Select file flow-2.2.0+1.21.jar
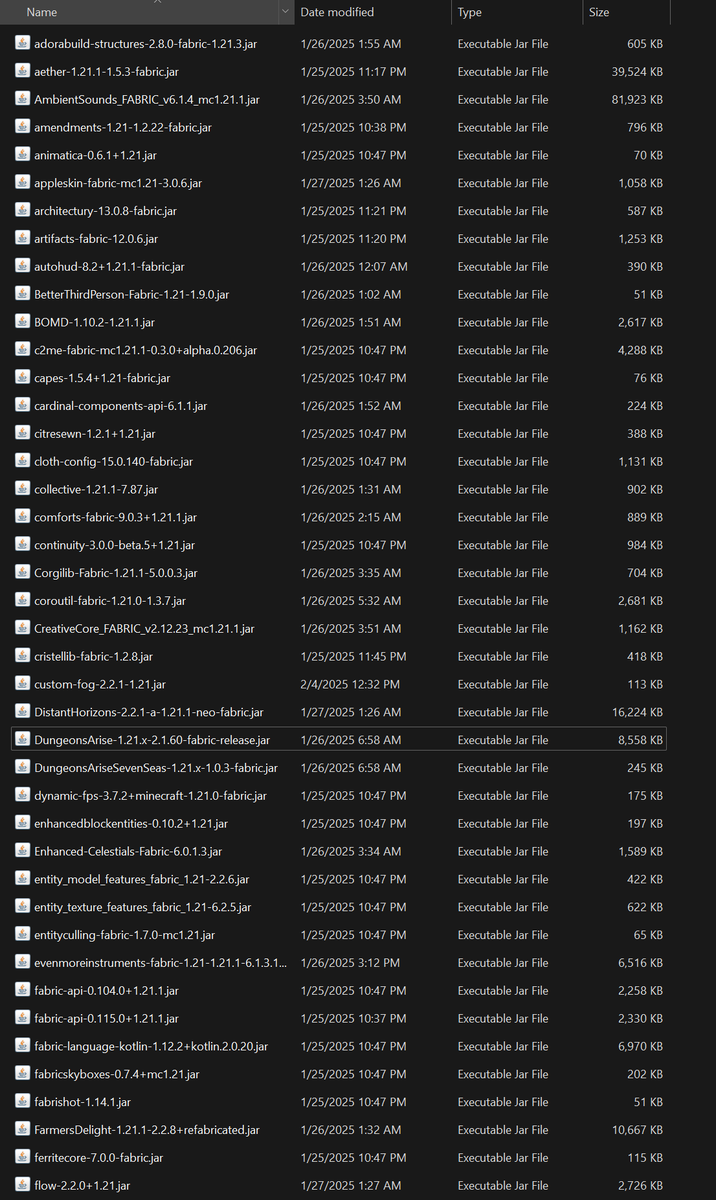 click(82, 1186)
